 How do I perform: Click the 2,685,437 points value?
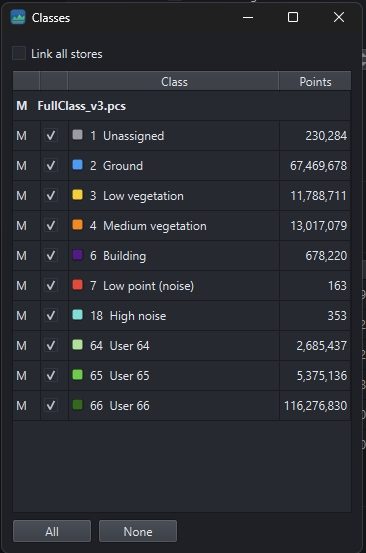[x=322, y=346]
